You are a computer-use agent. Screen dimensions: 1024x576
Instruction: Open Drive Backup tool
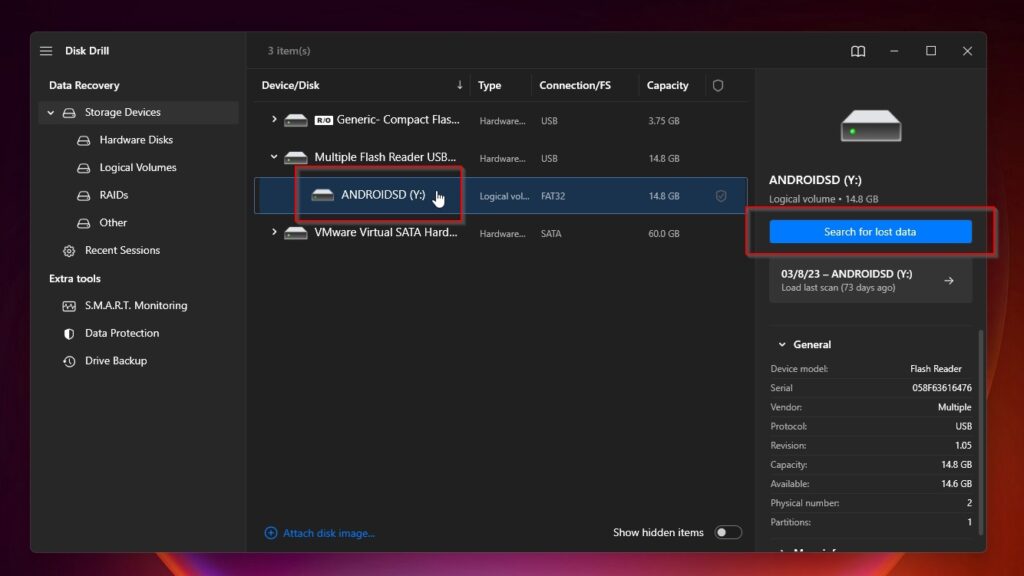tap(115, 361)
